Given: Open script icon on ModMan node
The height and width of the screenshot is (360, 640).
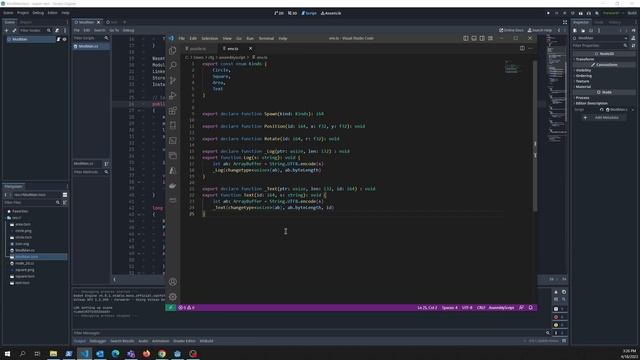Looking at the screenshot, I should [x=58, y=39].
